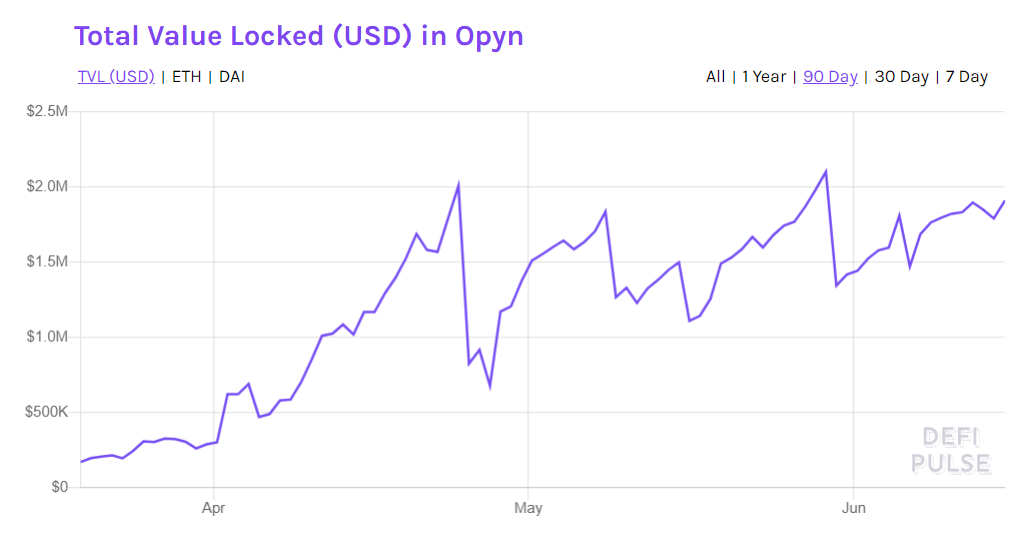
Task: Click the $2.0M y-axis label
Action: (x=46, y=187)
